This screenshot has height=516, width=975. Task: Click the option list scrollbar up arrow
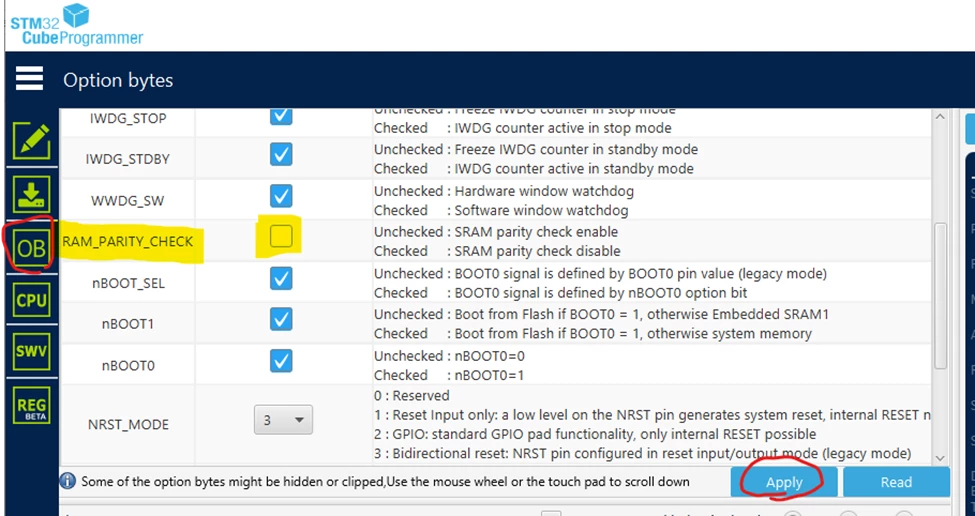tap(940, 117)
